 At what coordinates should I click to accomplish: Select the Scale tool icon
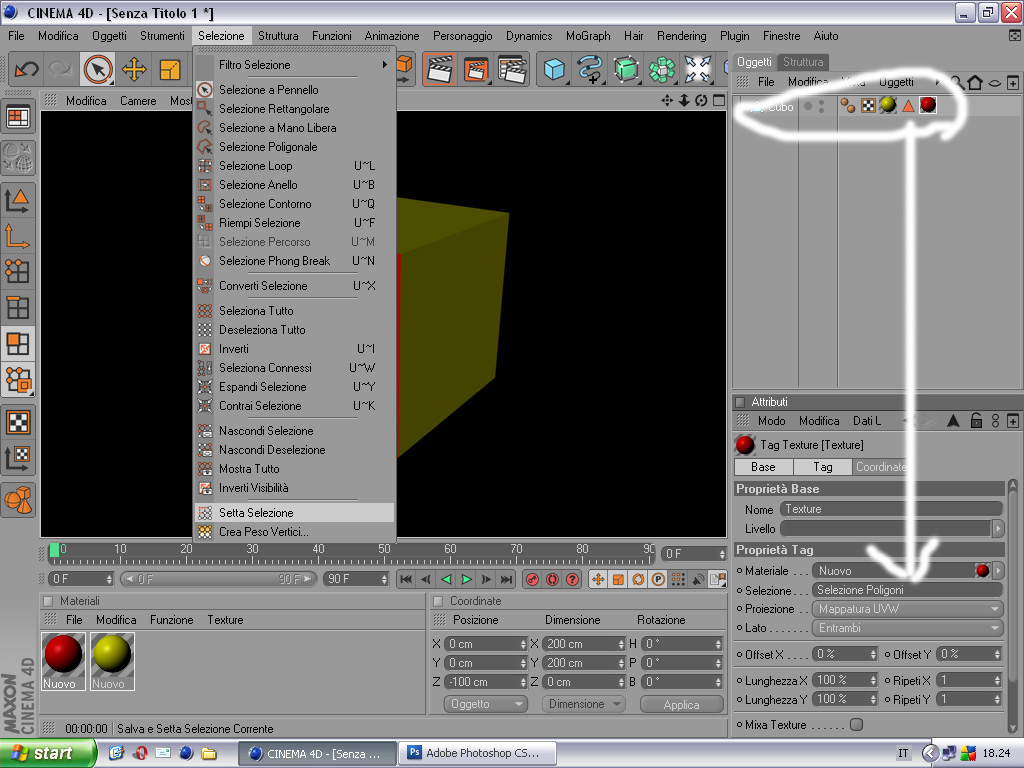tap(170, 69)
